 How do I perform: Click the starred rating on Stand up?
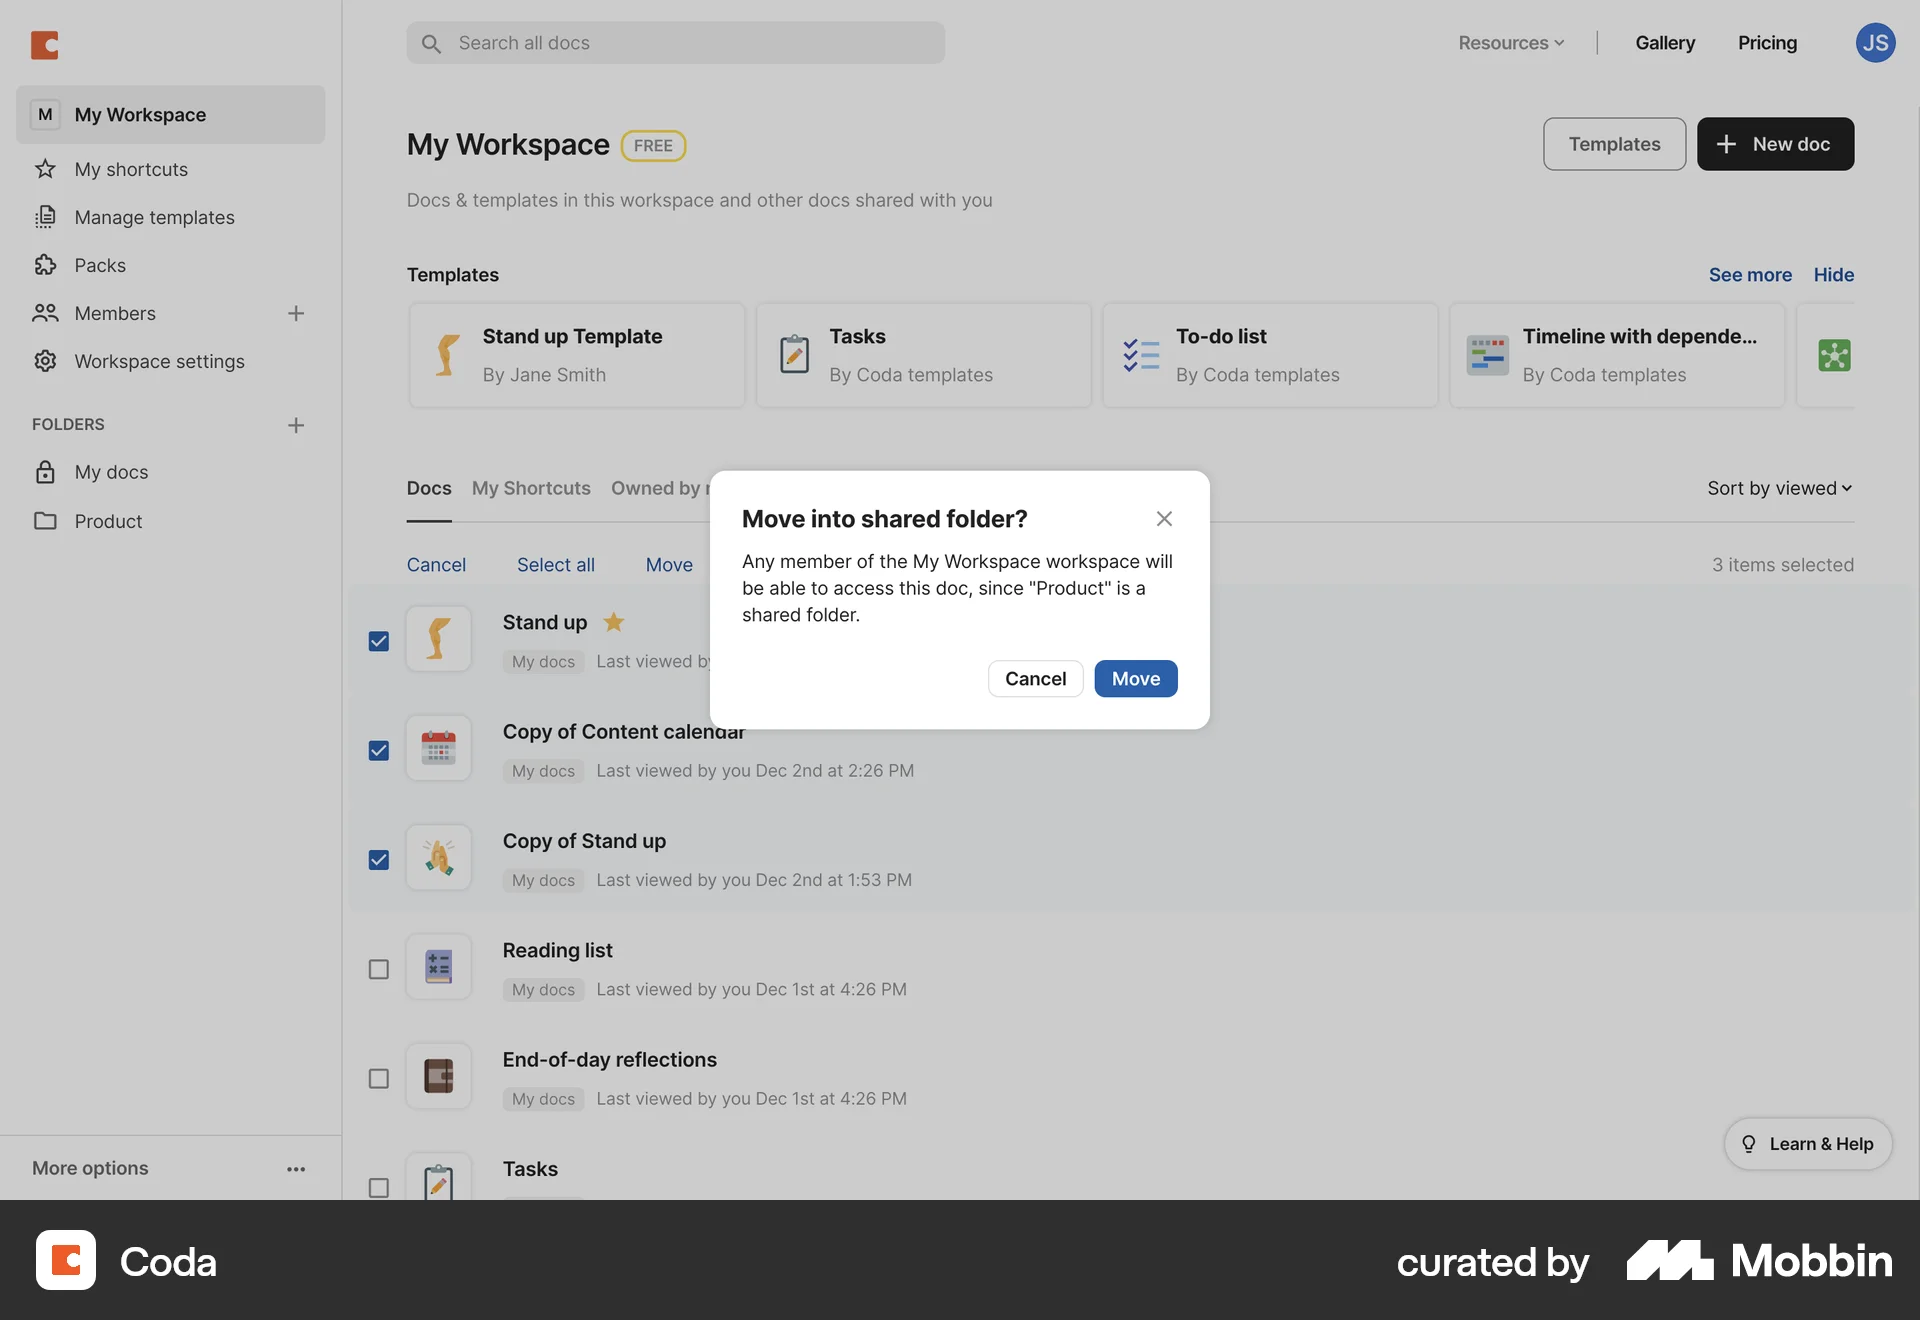point(613,622)
